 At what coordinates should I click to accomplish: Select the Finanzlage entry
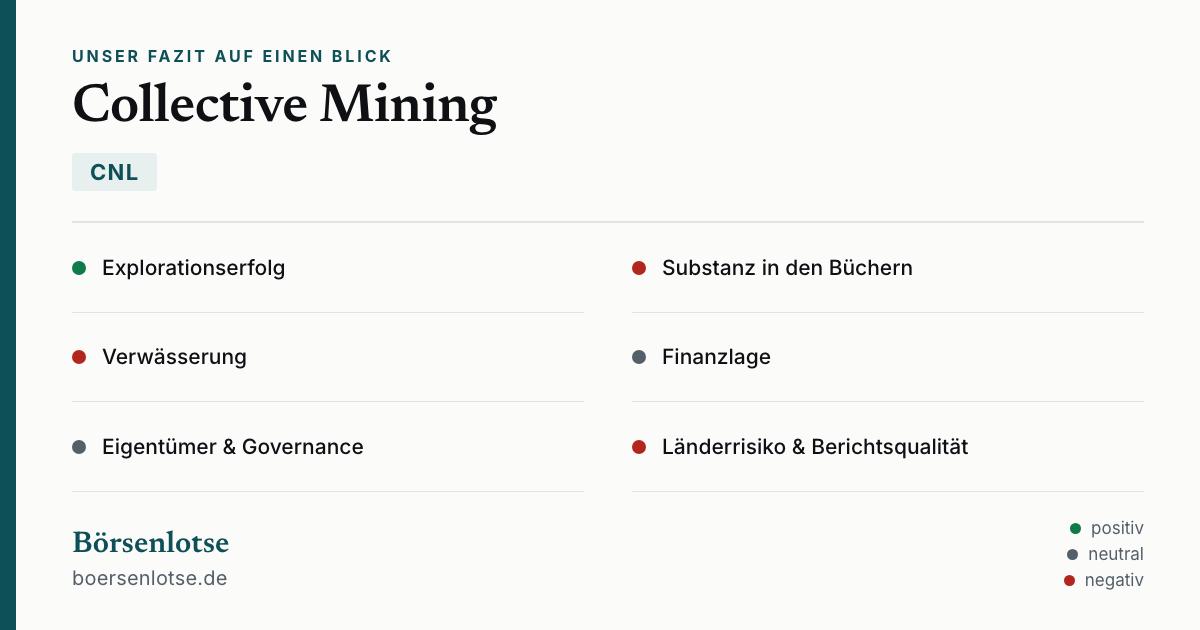tap(888, 357)
